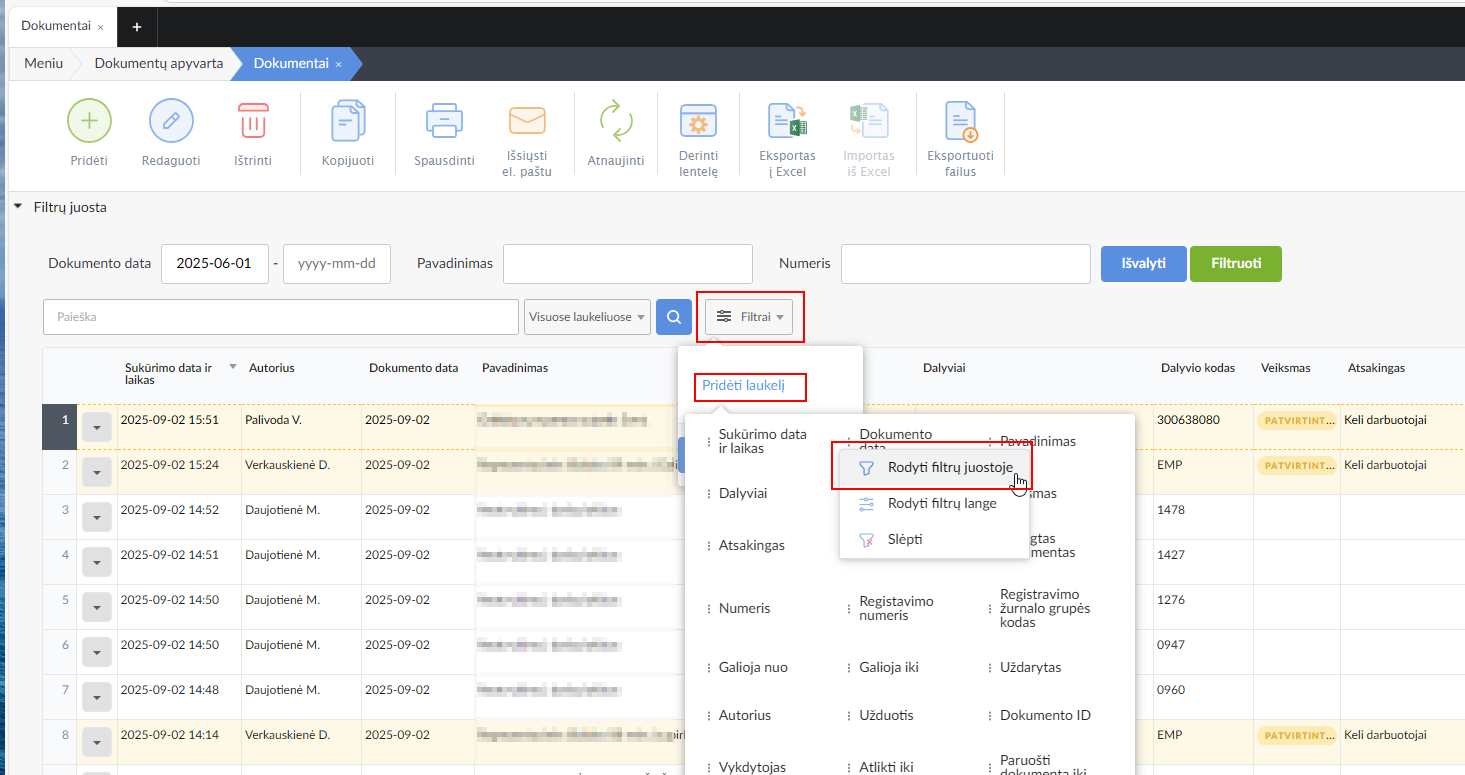The height and width of the screenshot is (775, 1465).
Task: Click the Išsiųsti el. paštu envelope icon
Action: (x=526, y=121)
